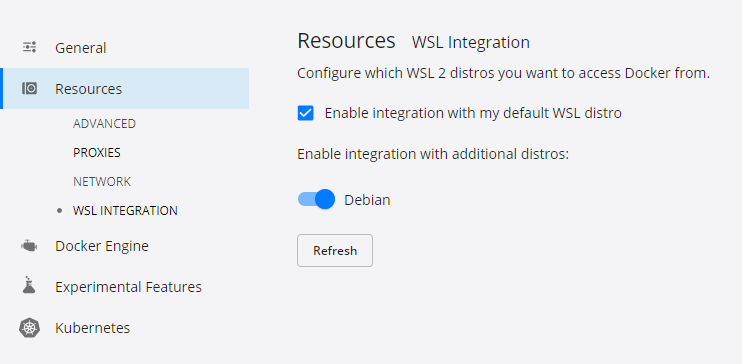742x364 pixels.
Task: Select the Resources disk icon in sidebar
Action: point(29,89)
